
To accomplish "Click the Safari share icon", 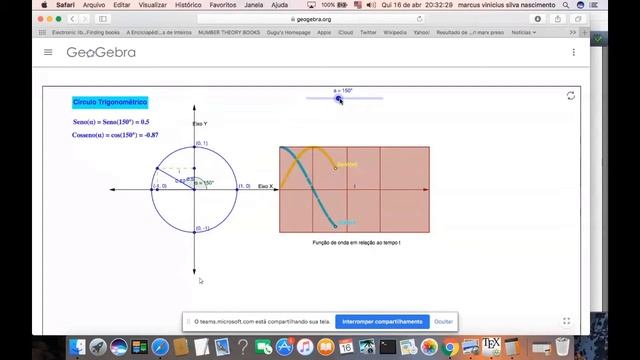I will 558,19.
